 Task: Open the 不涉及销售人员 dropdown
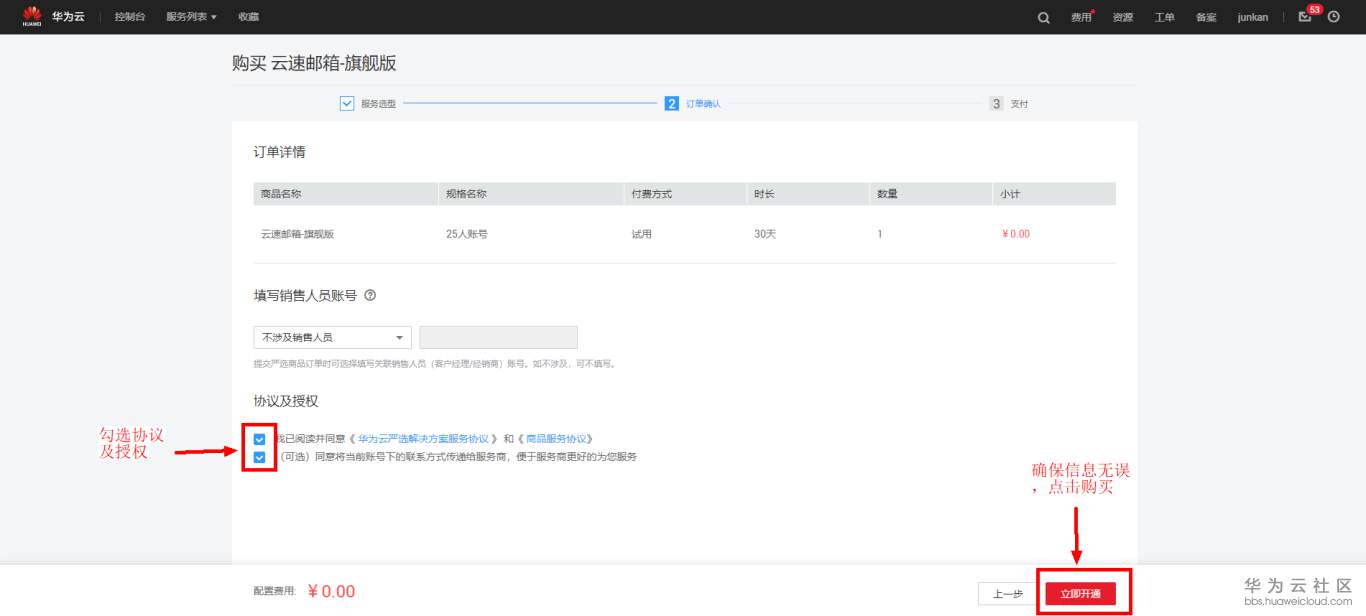(333, 338)
